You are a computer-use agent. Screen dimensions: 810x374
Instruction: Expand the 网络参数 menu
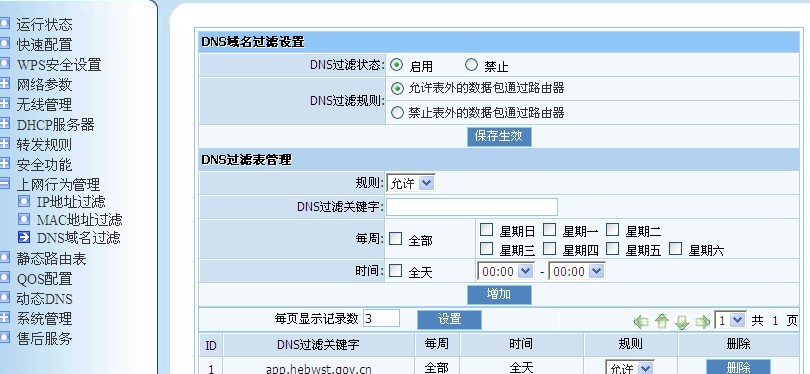(x=5, y=83)
